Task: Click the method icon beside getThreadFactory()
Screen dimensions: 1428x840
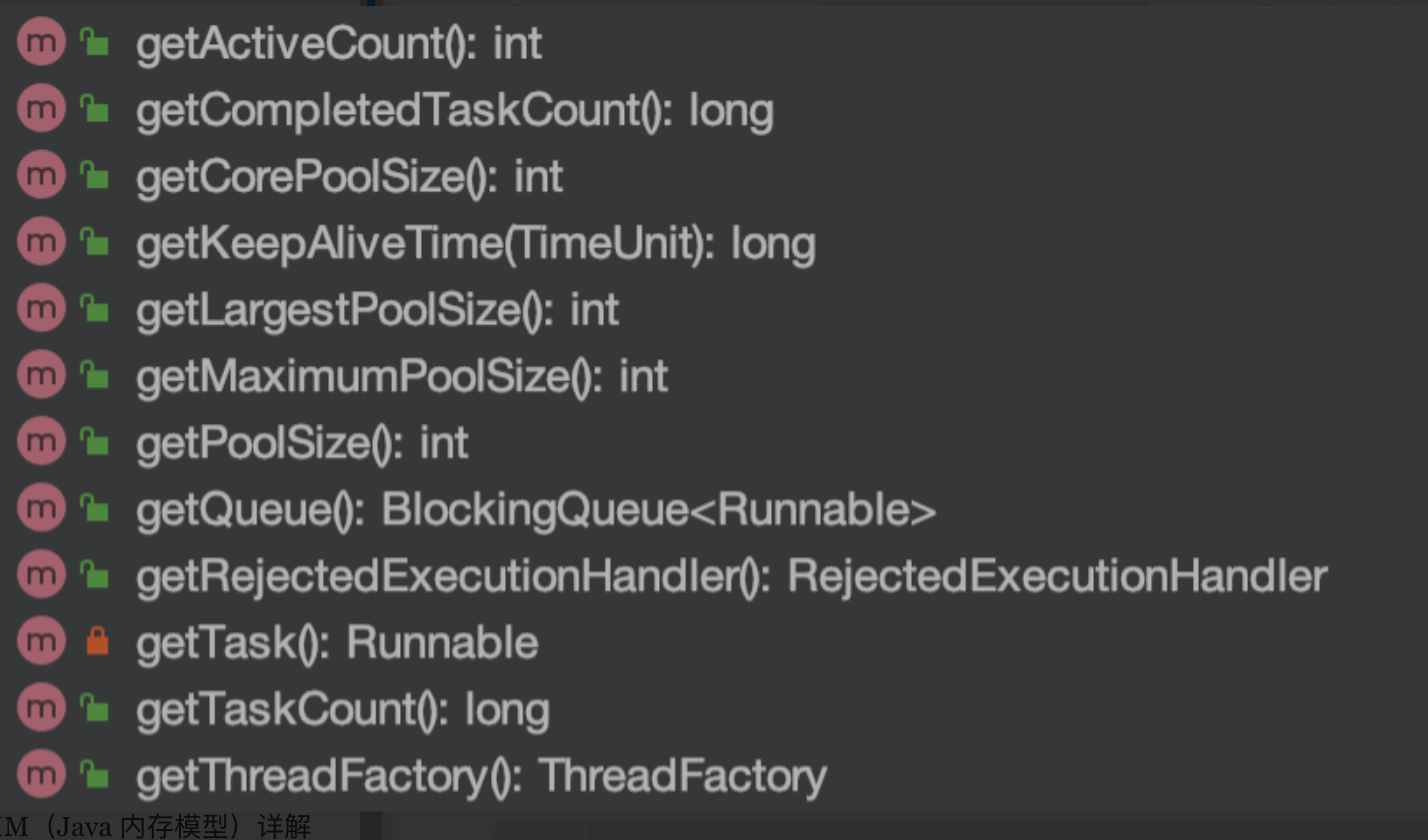Action: click(41, 775)
